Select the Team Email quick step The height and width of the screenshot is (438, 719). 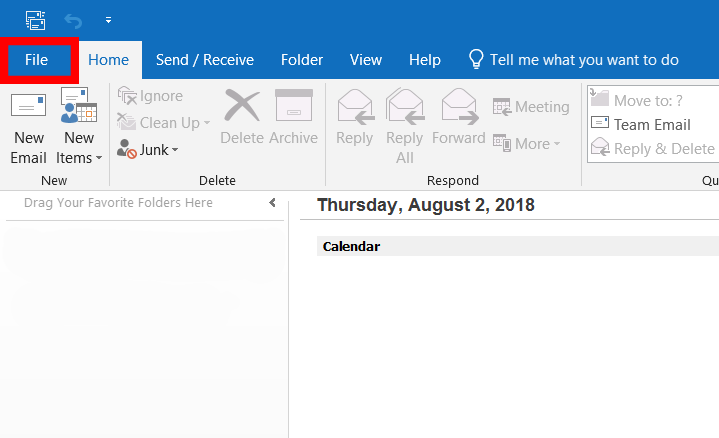(651, 125)
